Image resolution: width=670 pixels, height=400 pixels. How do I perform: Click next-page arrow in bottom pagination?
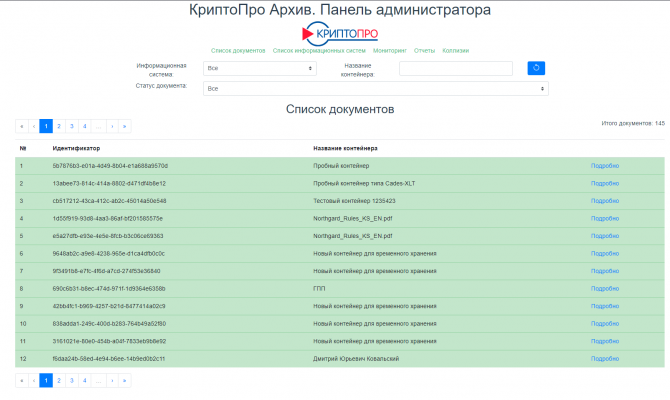click(x=112, y=380)
